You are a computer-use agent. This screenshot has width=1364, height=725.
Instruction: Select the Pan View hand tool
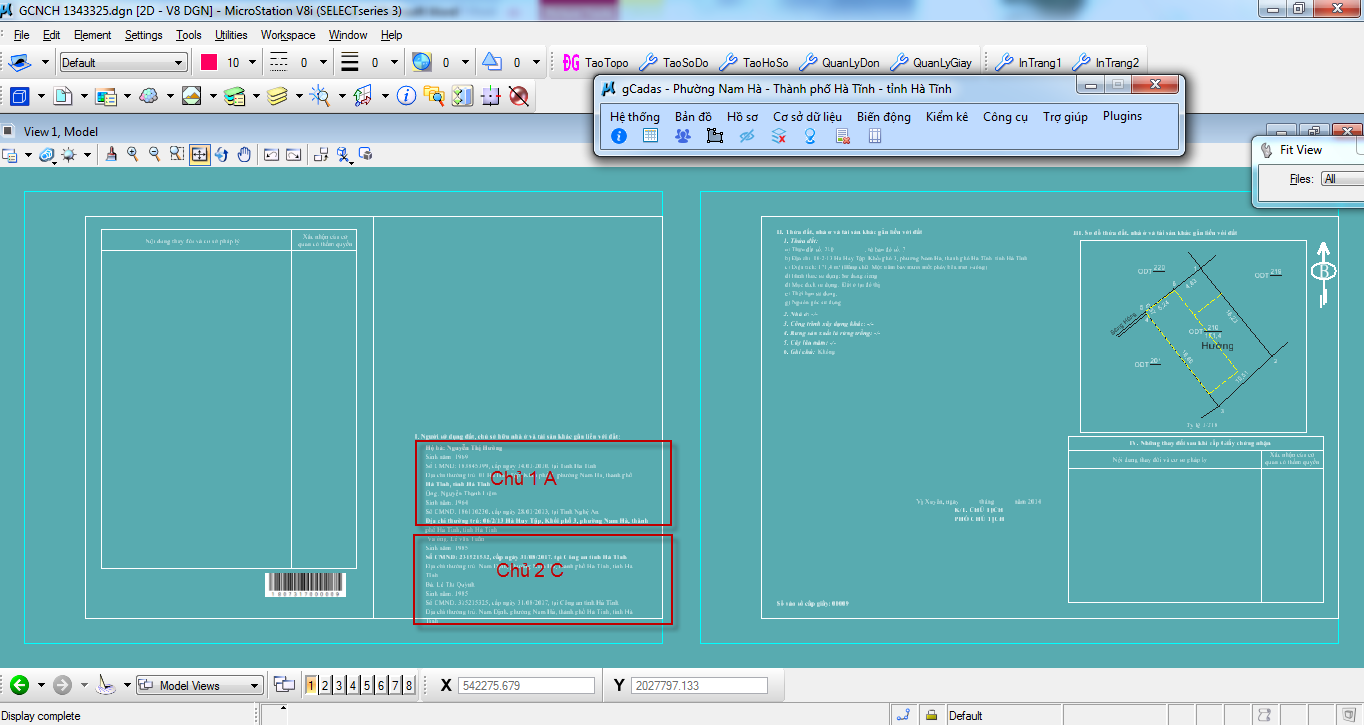click(243, 154)
